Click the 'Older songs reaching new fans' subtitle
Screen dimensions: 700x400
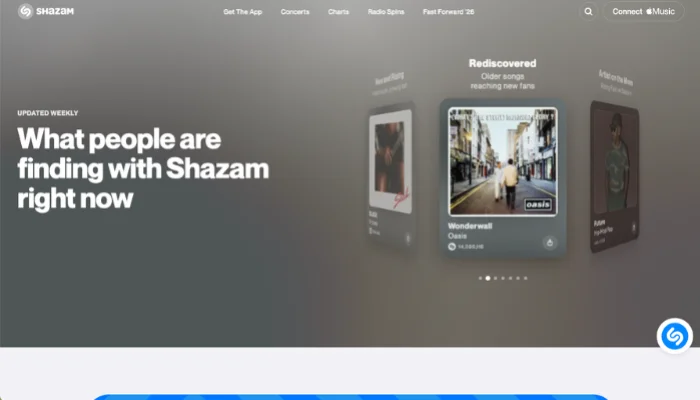tap(502, 81)
